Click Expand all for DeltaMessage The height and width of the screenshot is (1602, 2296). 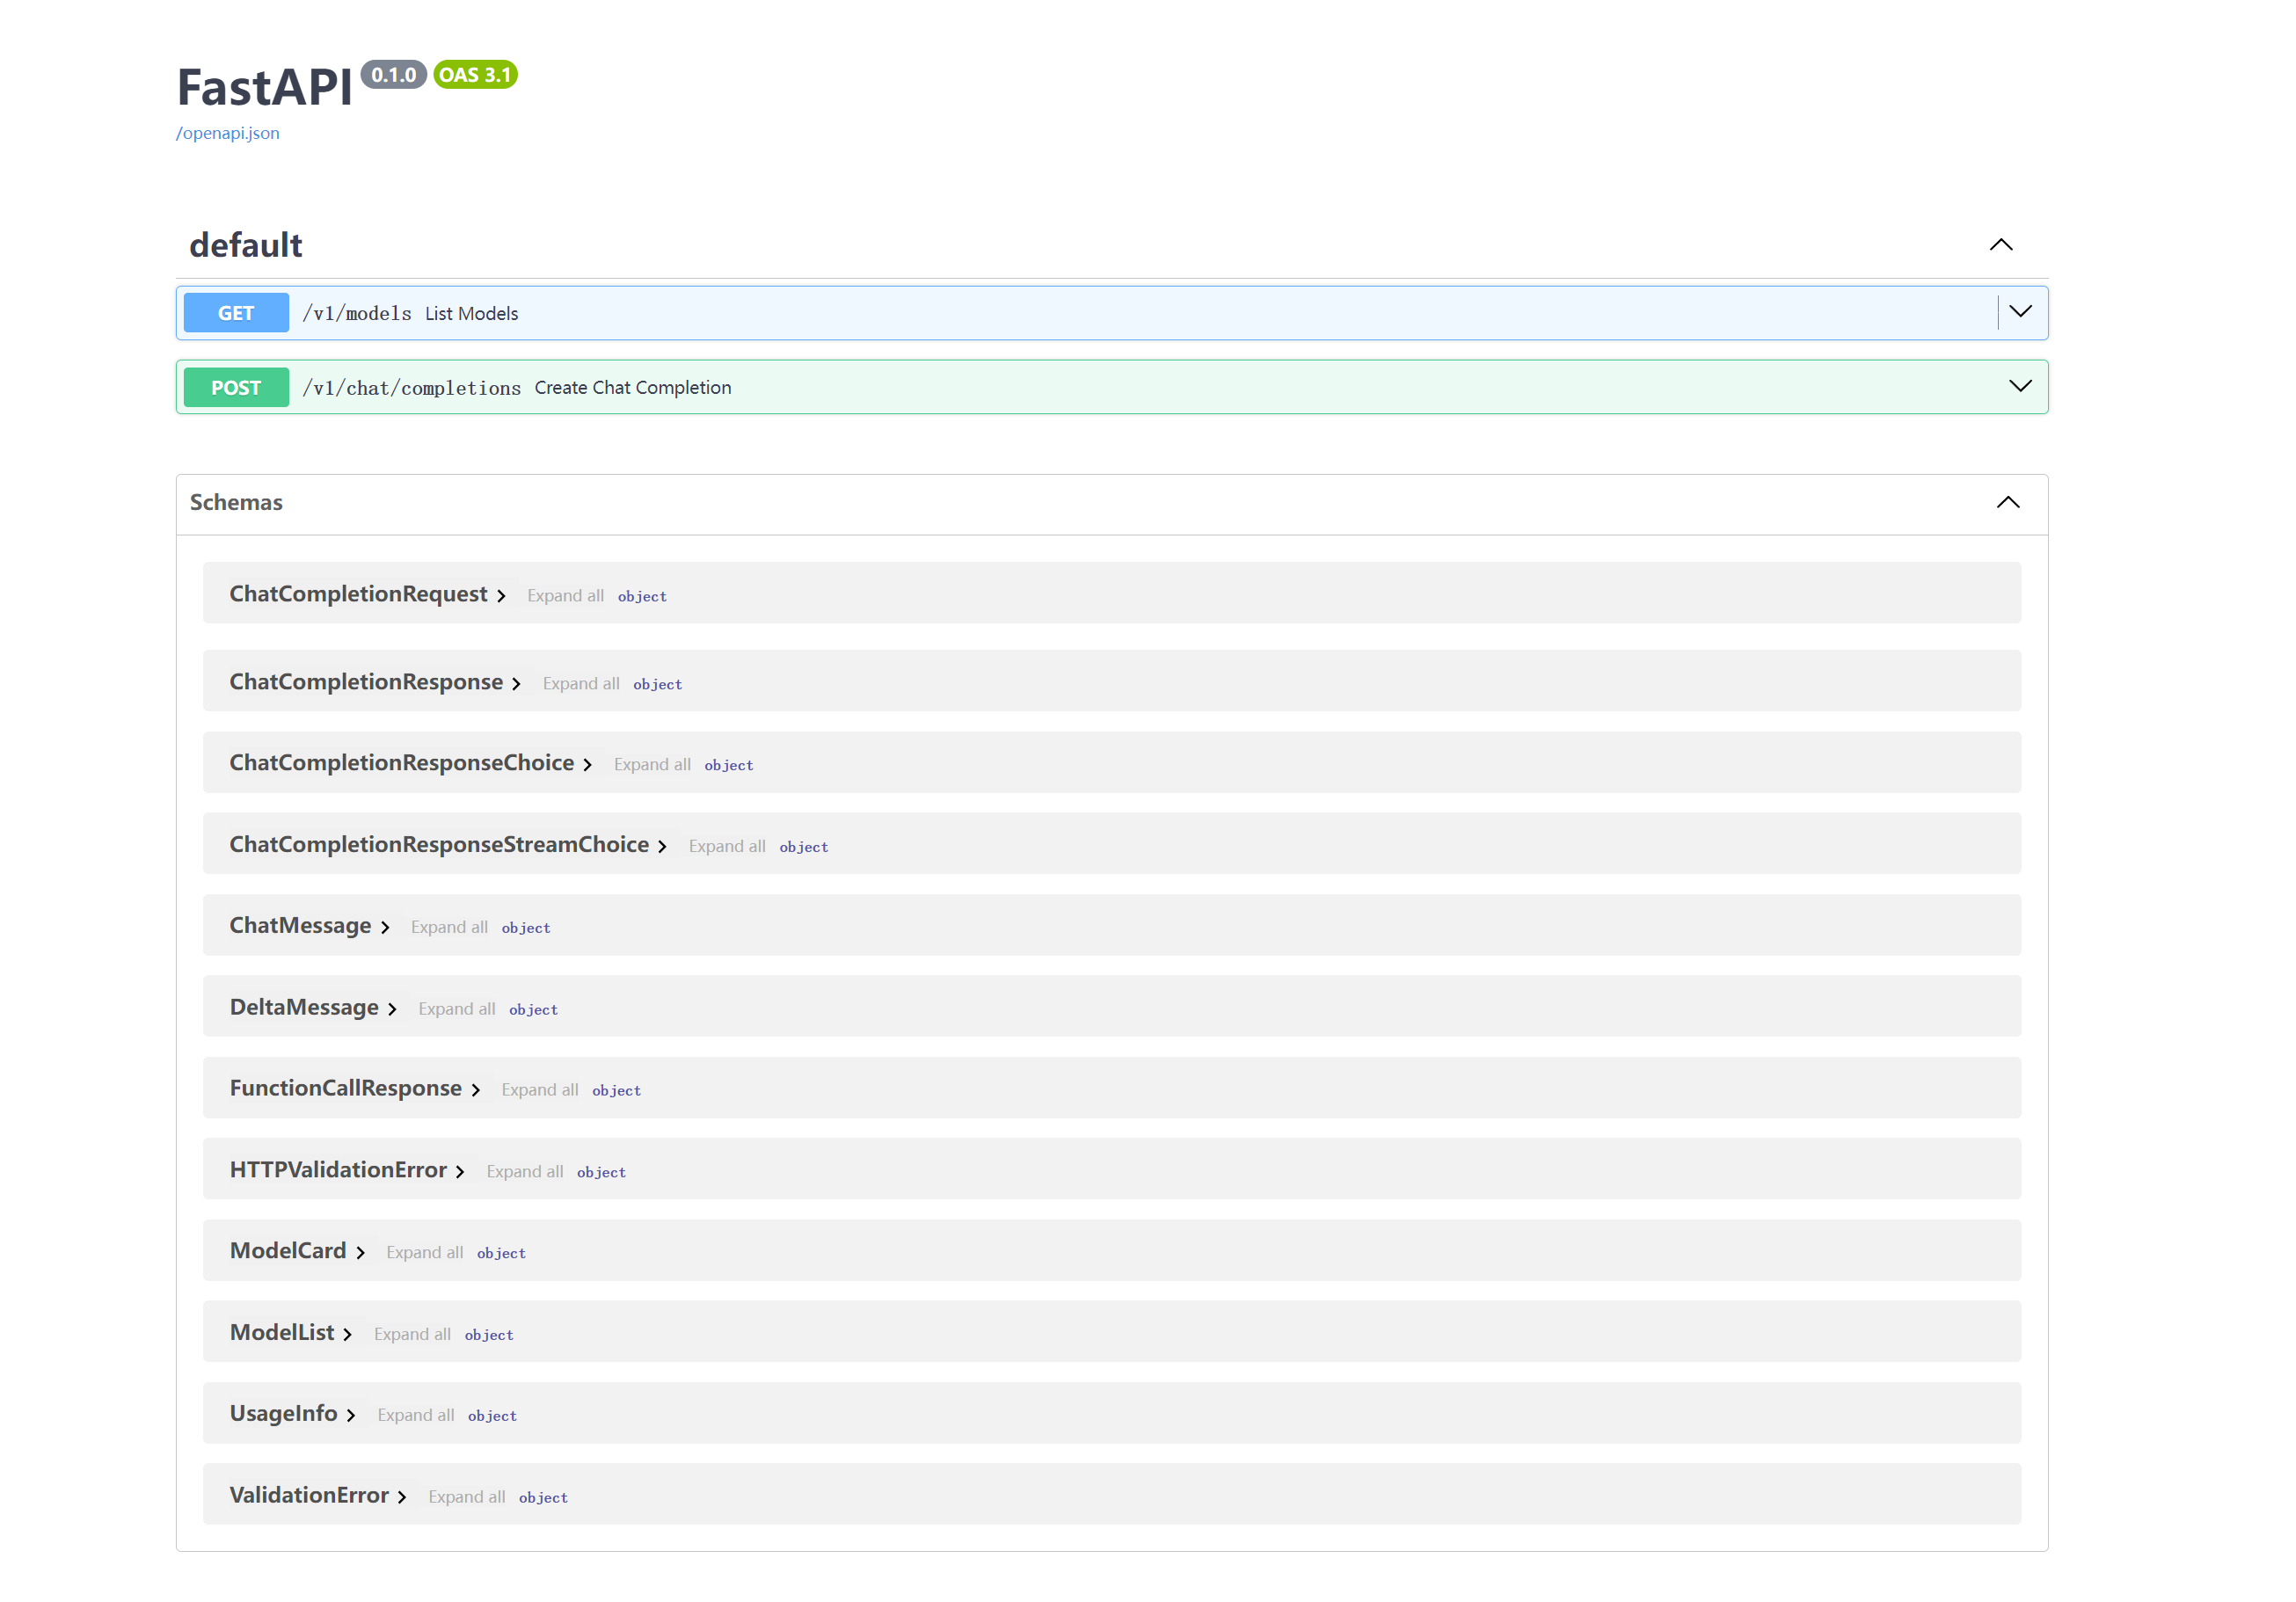click(457, 1010)
